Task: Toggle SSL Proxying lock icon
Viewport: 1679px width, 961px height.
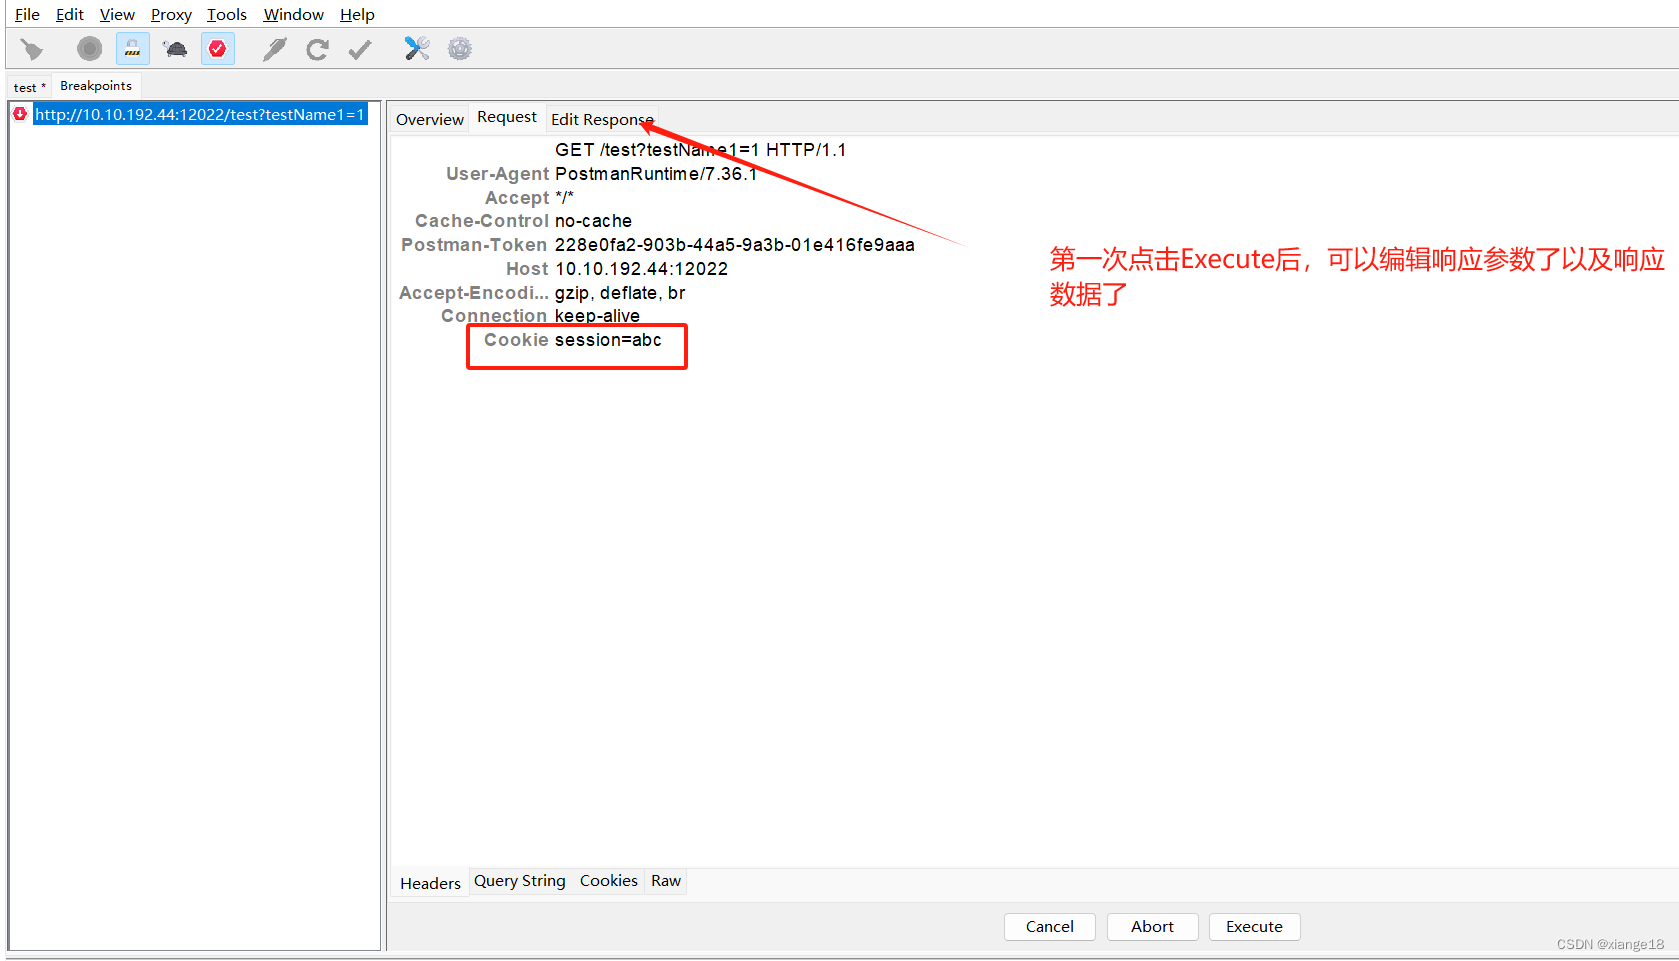Action: coord(132,49)
